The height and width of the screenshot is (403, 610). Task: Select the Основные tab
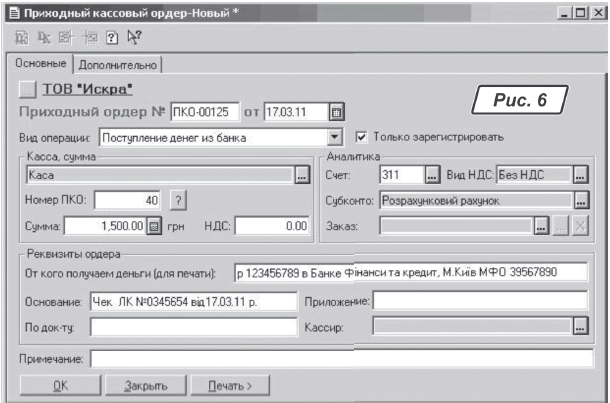pos(40,64)
